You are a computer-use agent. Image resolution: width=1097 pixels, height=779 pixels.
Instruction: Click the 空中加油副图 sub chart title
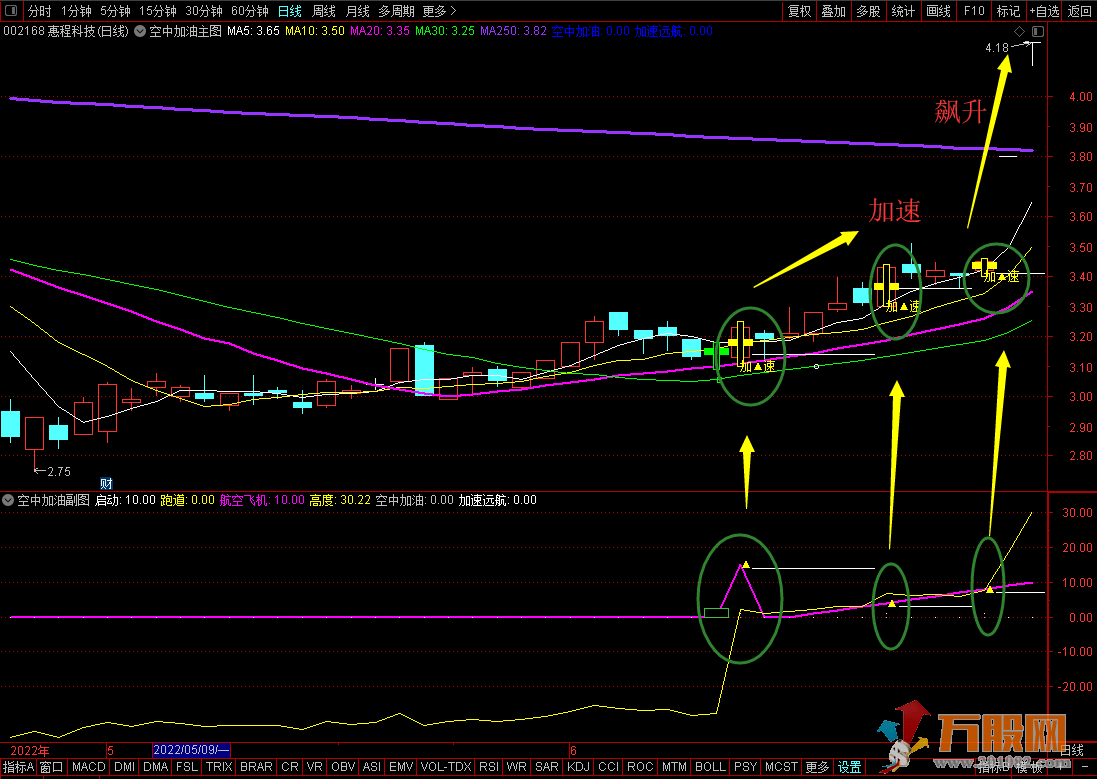[54, 500]
